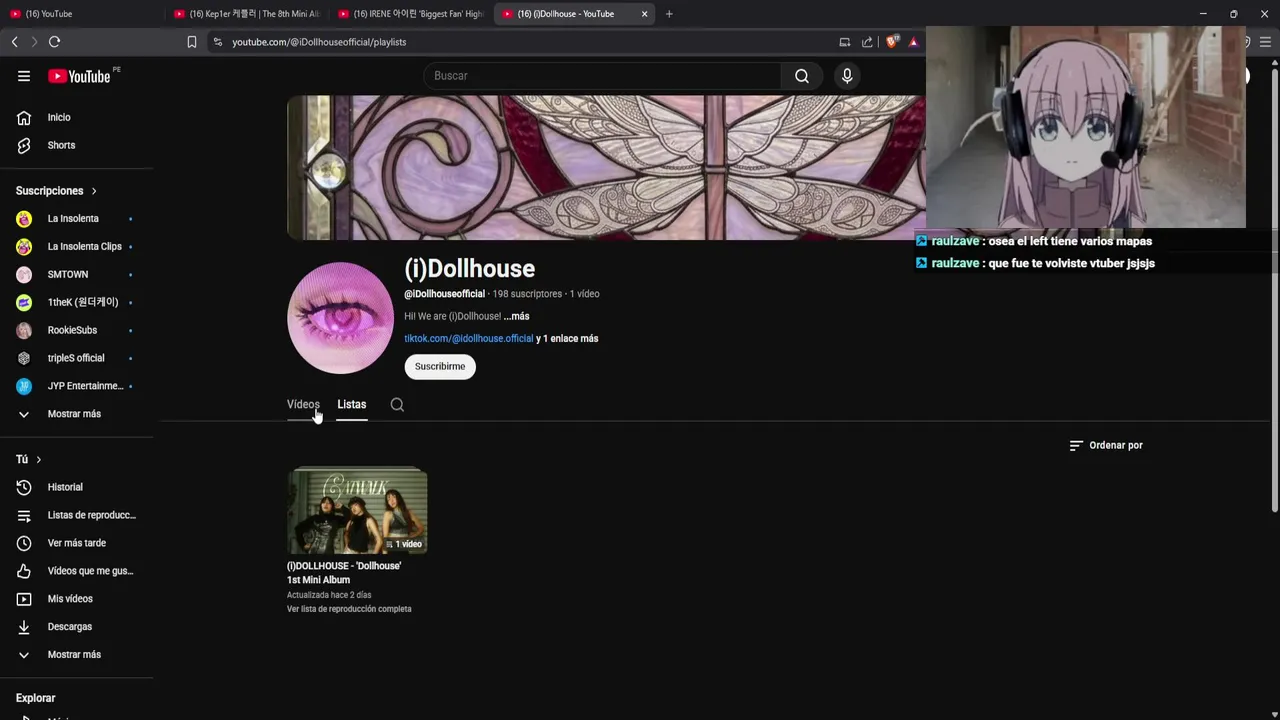Go back in browser history
The height and width of the screenshot is (720, 1280).
pyautogui.click(x=14, y=42)
